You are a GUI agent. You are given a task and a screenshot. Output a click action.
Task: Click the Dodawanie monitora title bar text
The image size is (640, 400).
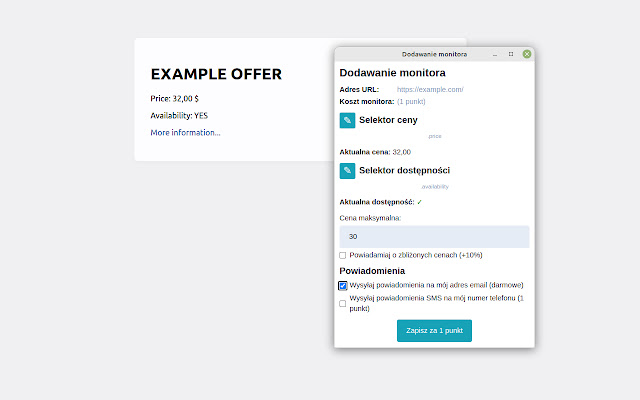click(x=434, y=53)
